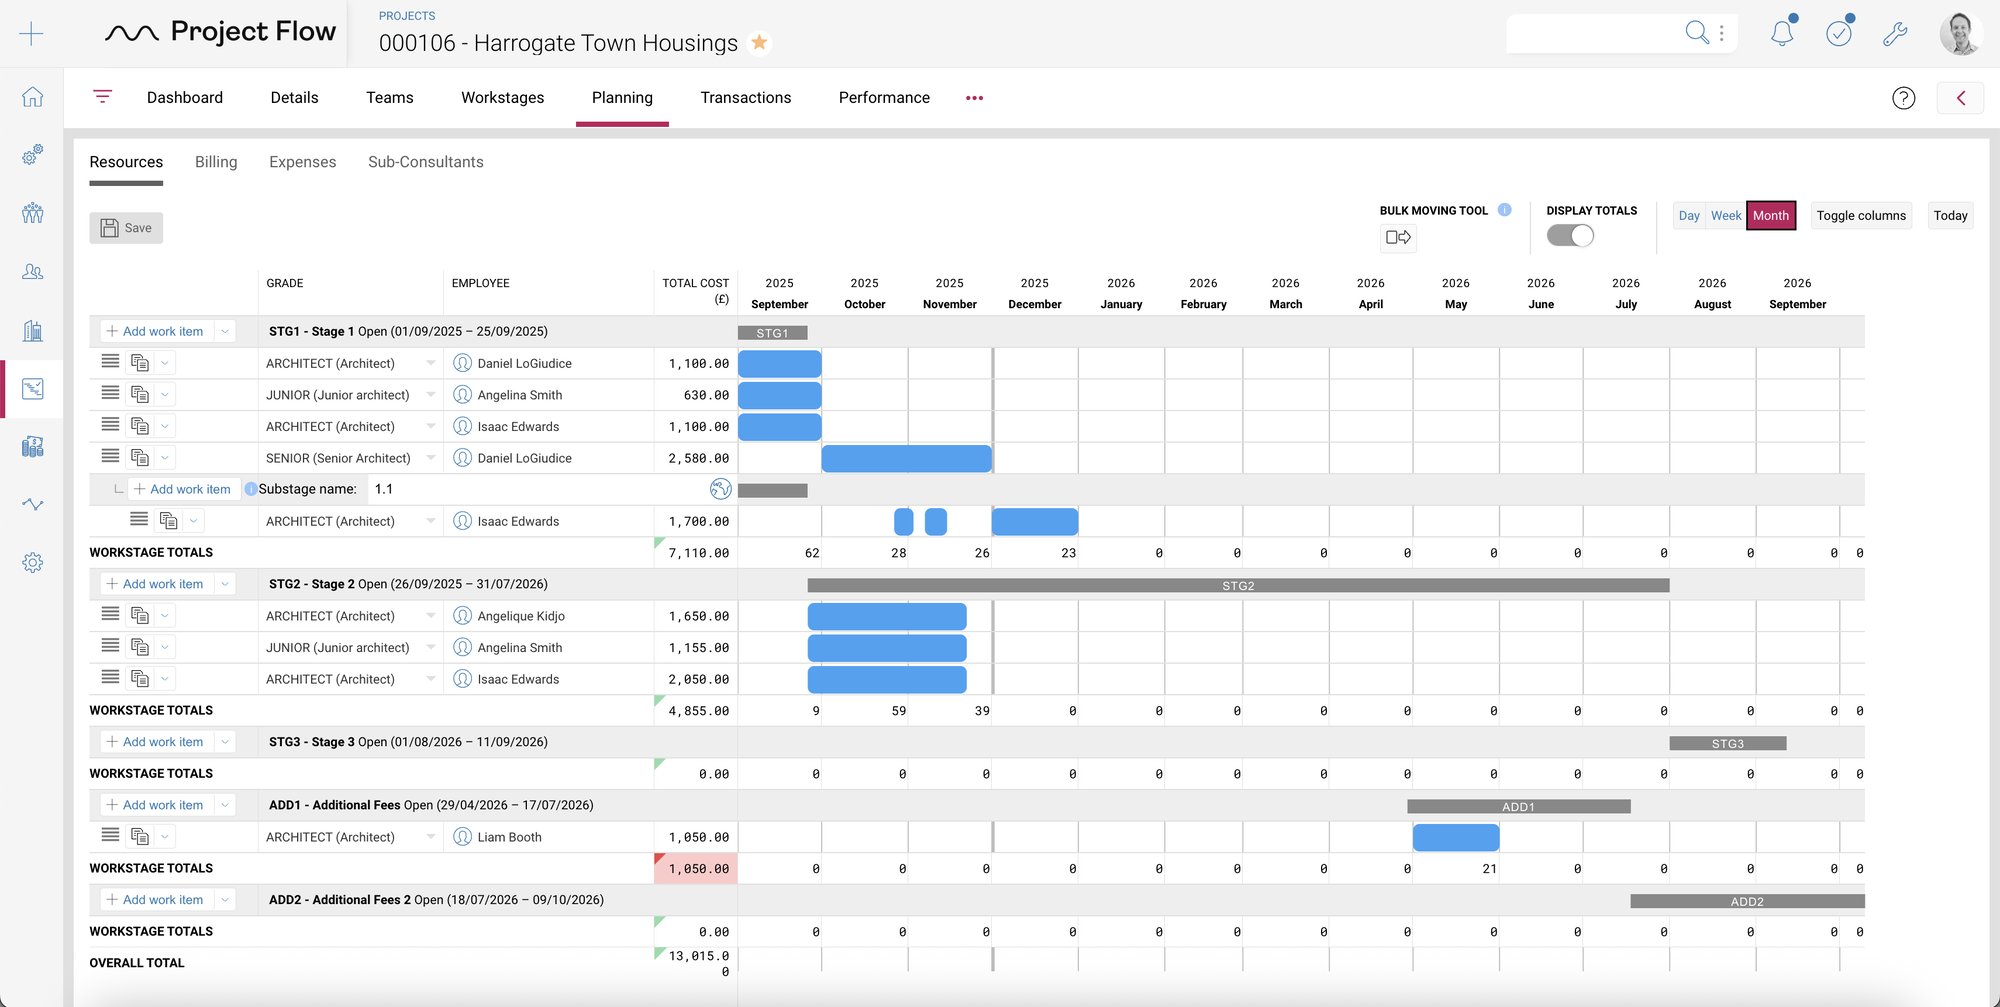Select the Day view option

[1688, 215]
